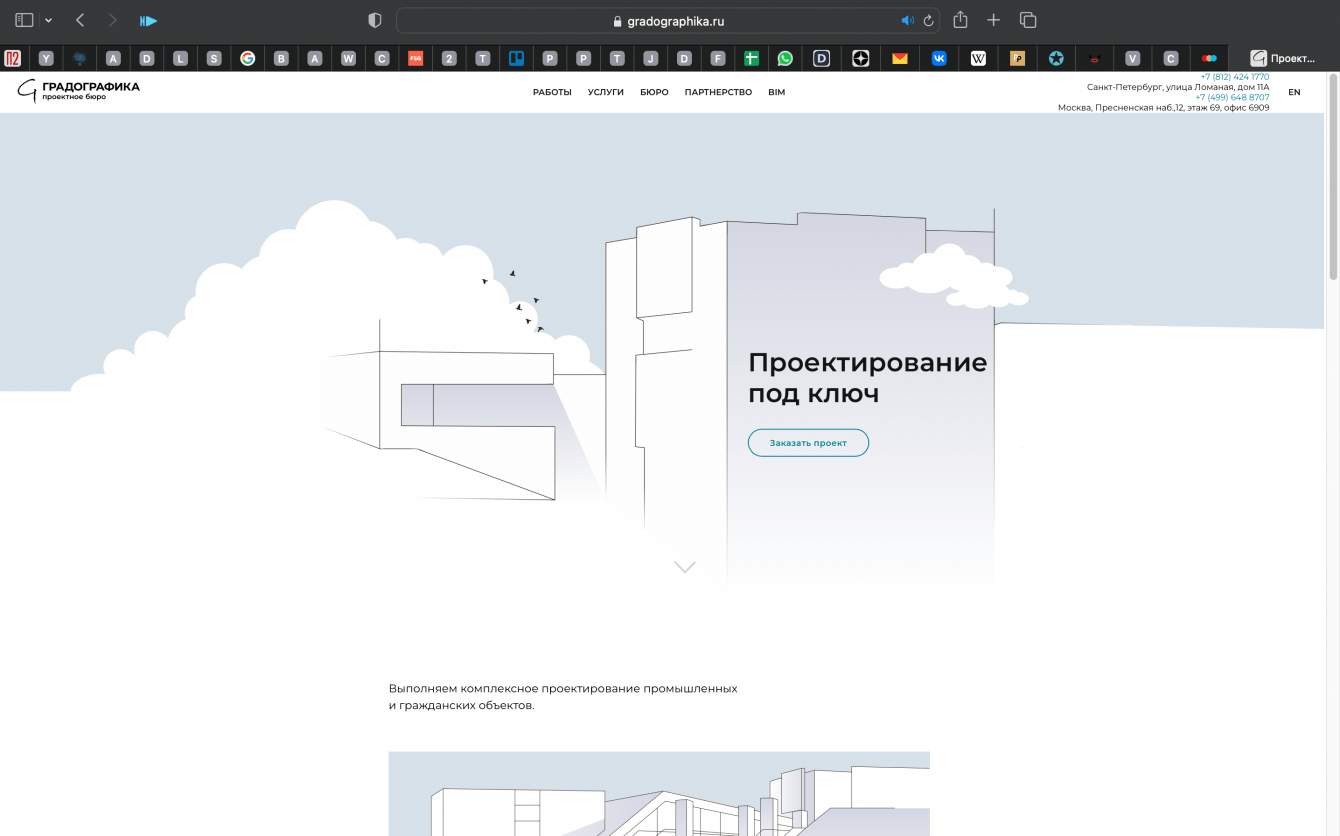The image size is (1340, 836).
Task: Open the privacy report shield icon
Action: [375, 20]
